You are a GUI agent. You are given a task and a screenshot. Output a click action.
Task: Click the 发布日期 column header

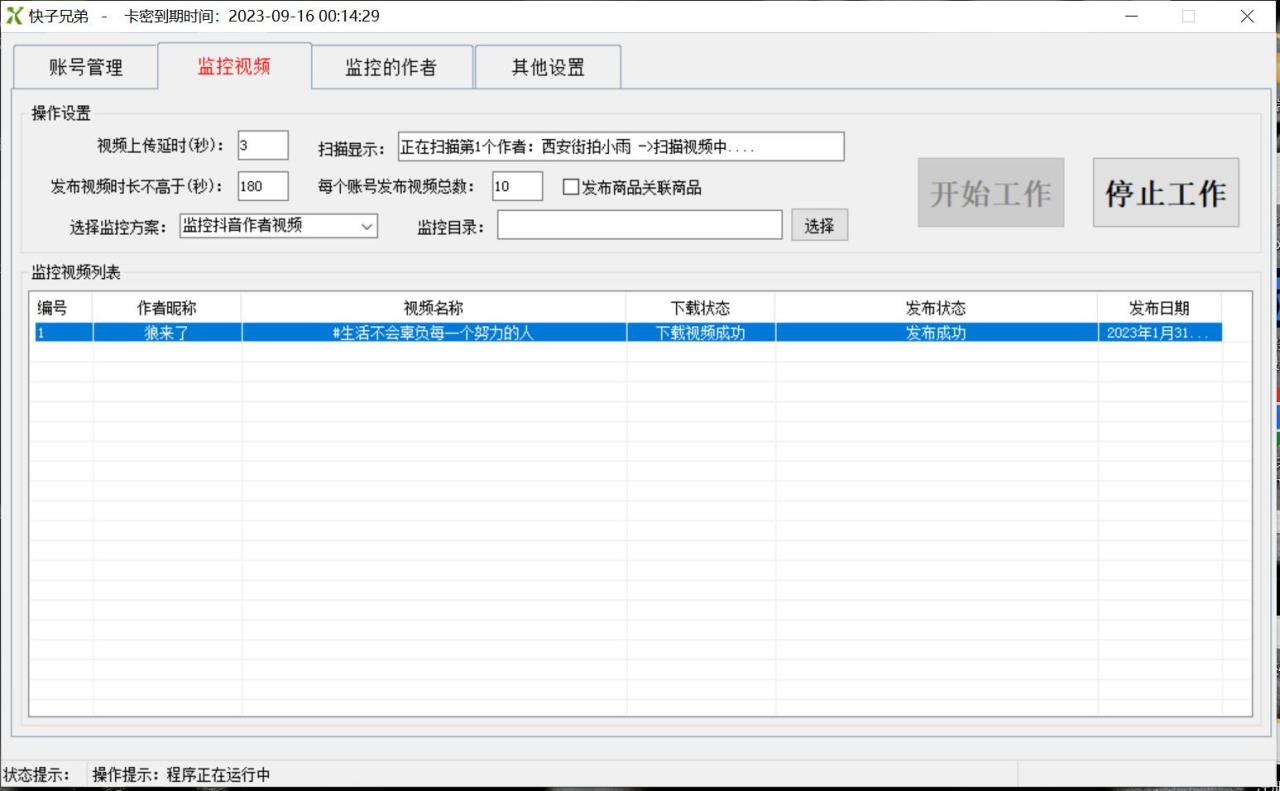coord(1161,308)
